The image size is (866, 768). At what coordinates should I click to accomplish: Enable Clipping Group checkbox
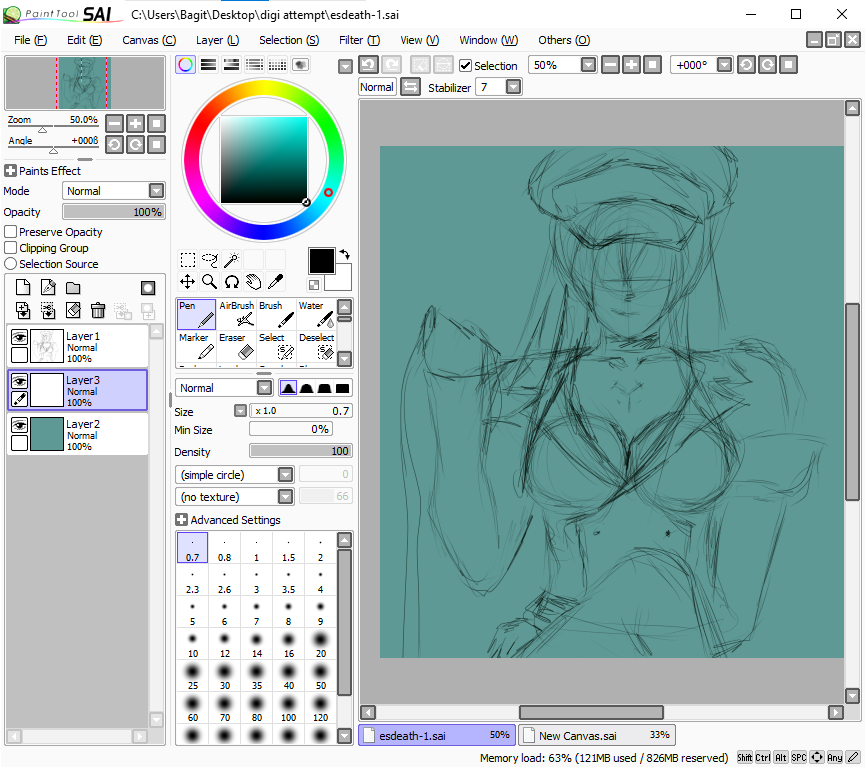(x=10, y=248)
